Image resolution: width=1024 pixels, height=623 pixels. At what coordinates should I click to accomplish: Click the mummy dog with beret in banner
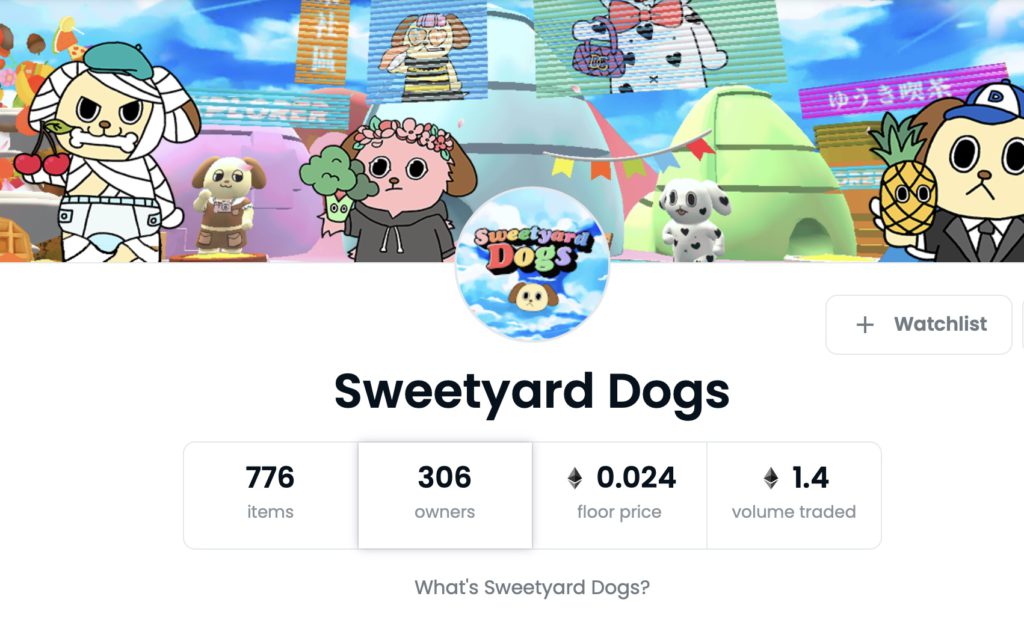point(114,150)
